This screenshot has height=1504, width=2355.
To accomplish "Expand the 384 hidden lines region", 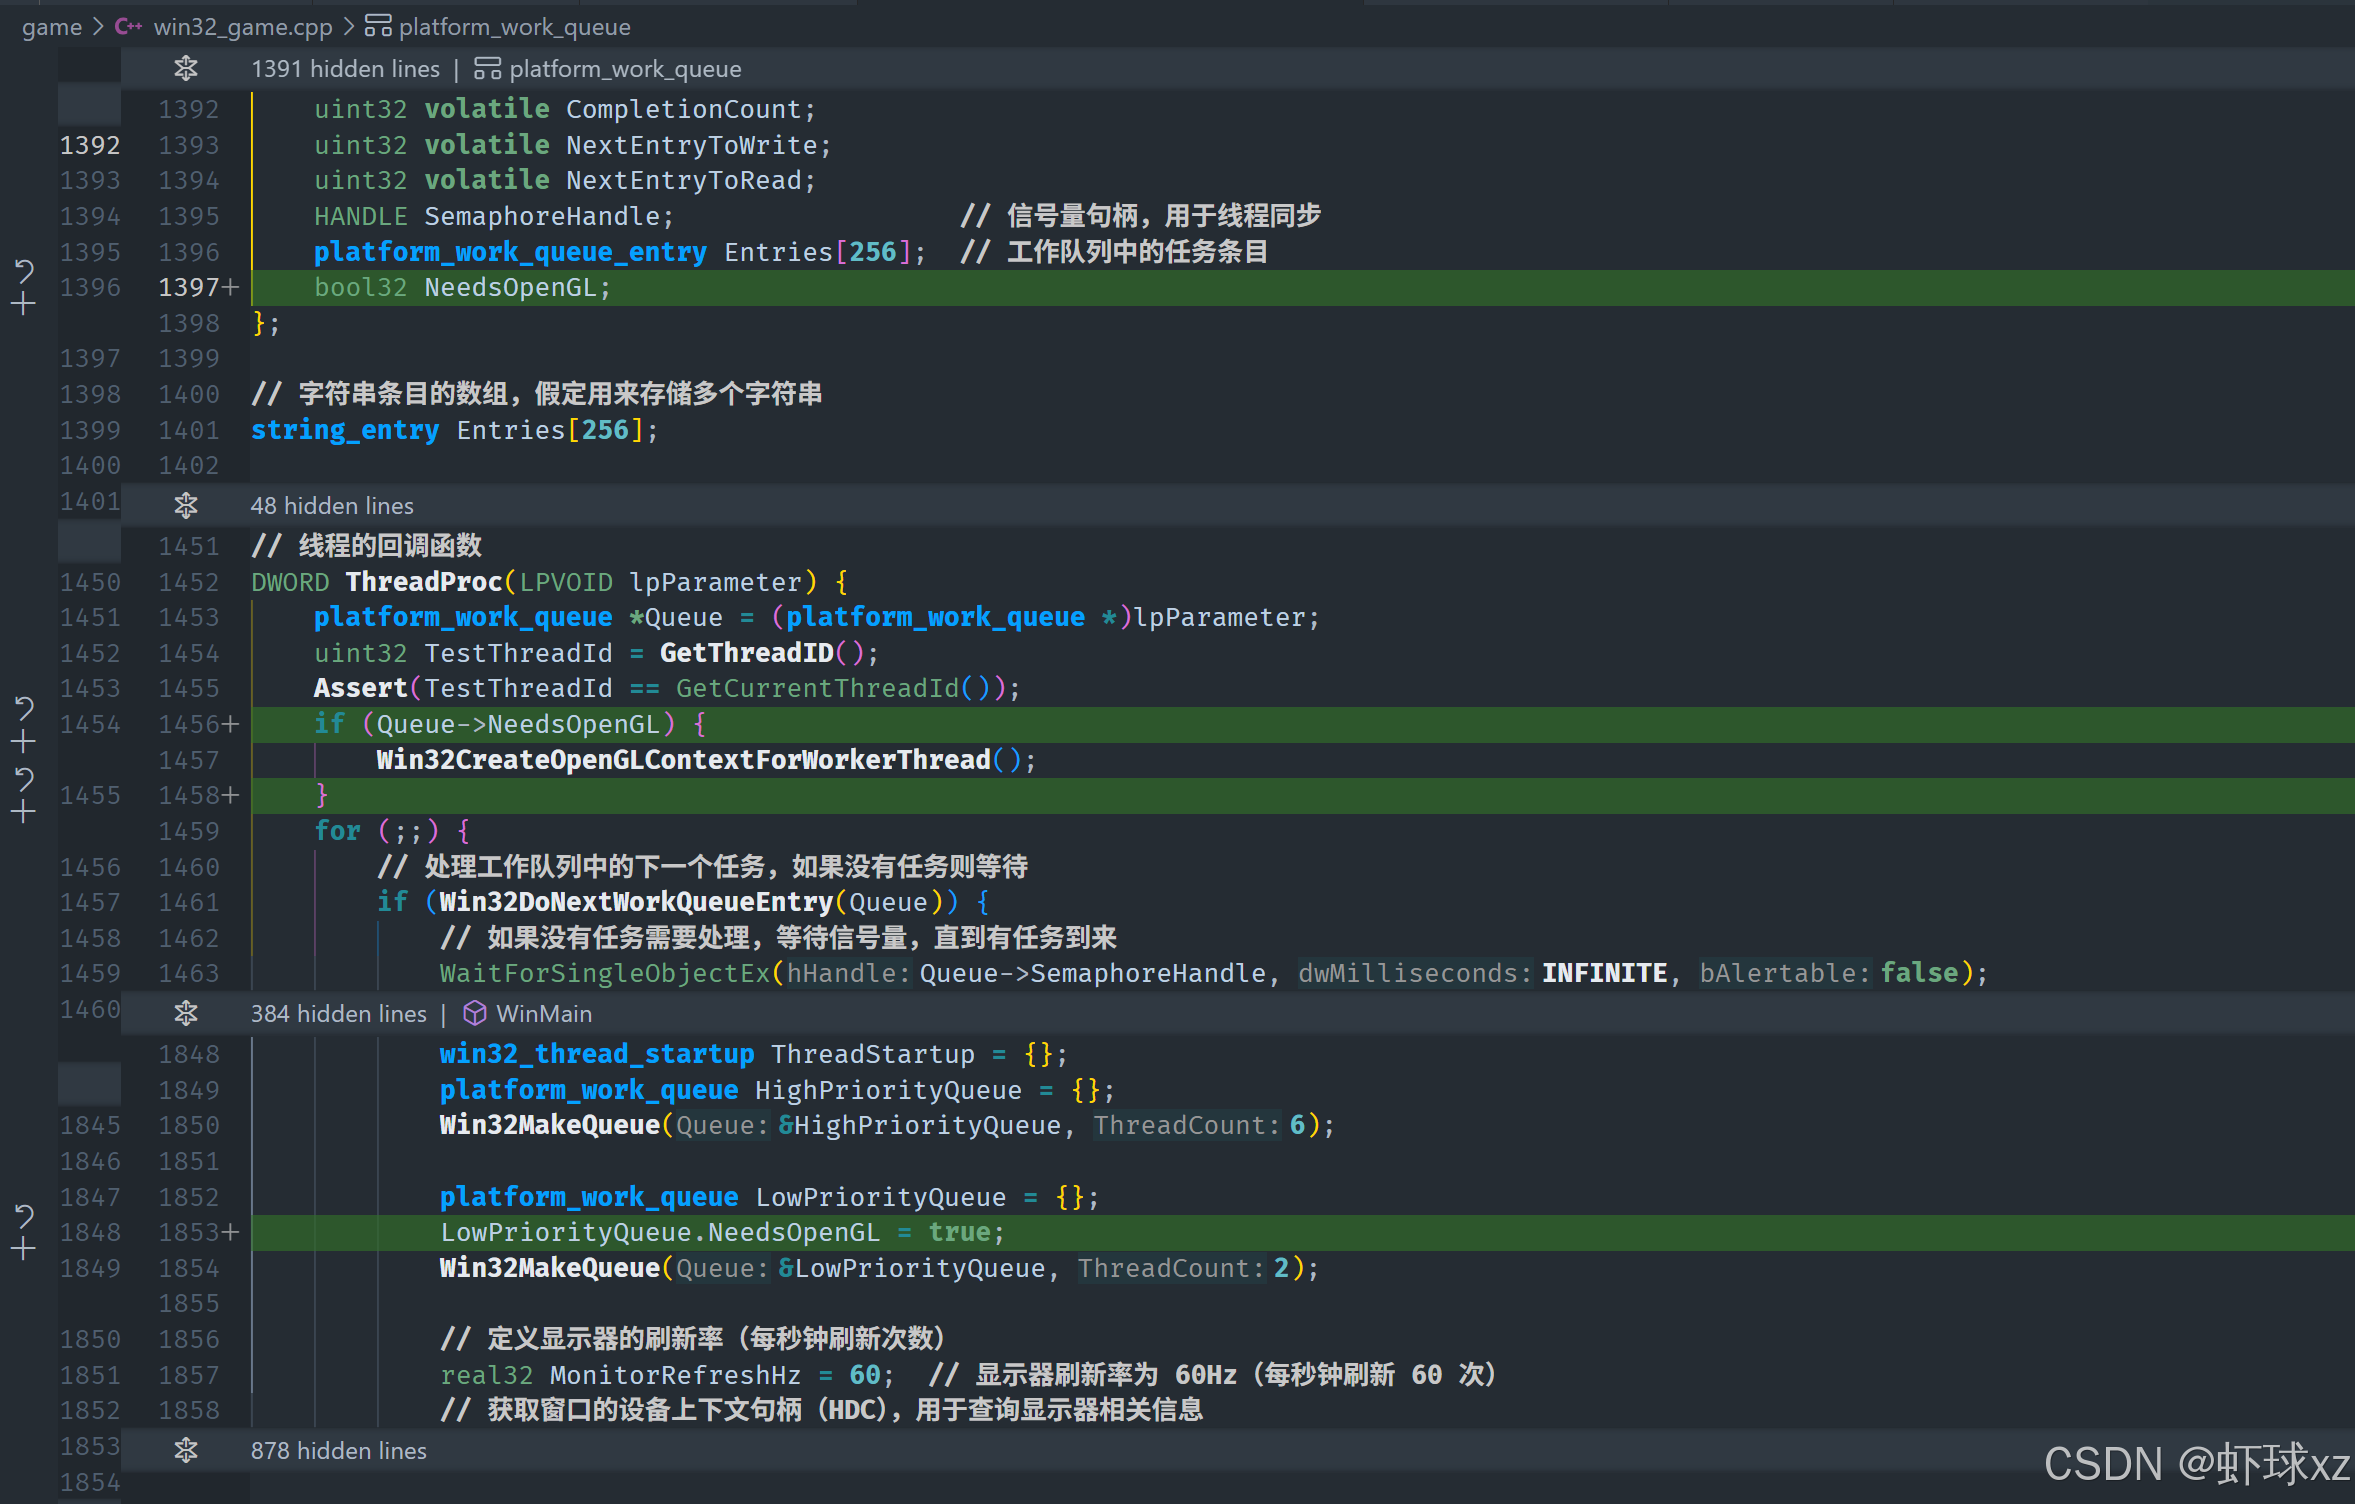I will pyautogui.click(x=186, y=1014).
